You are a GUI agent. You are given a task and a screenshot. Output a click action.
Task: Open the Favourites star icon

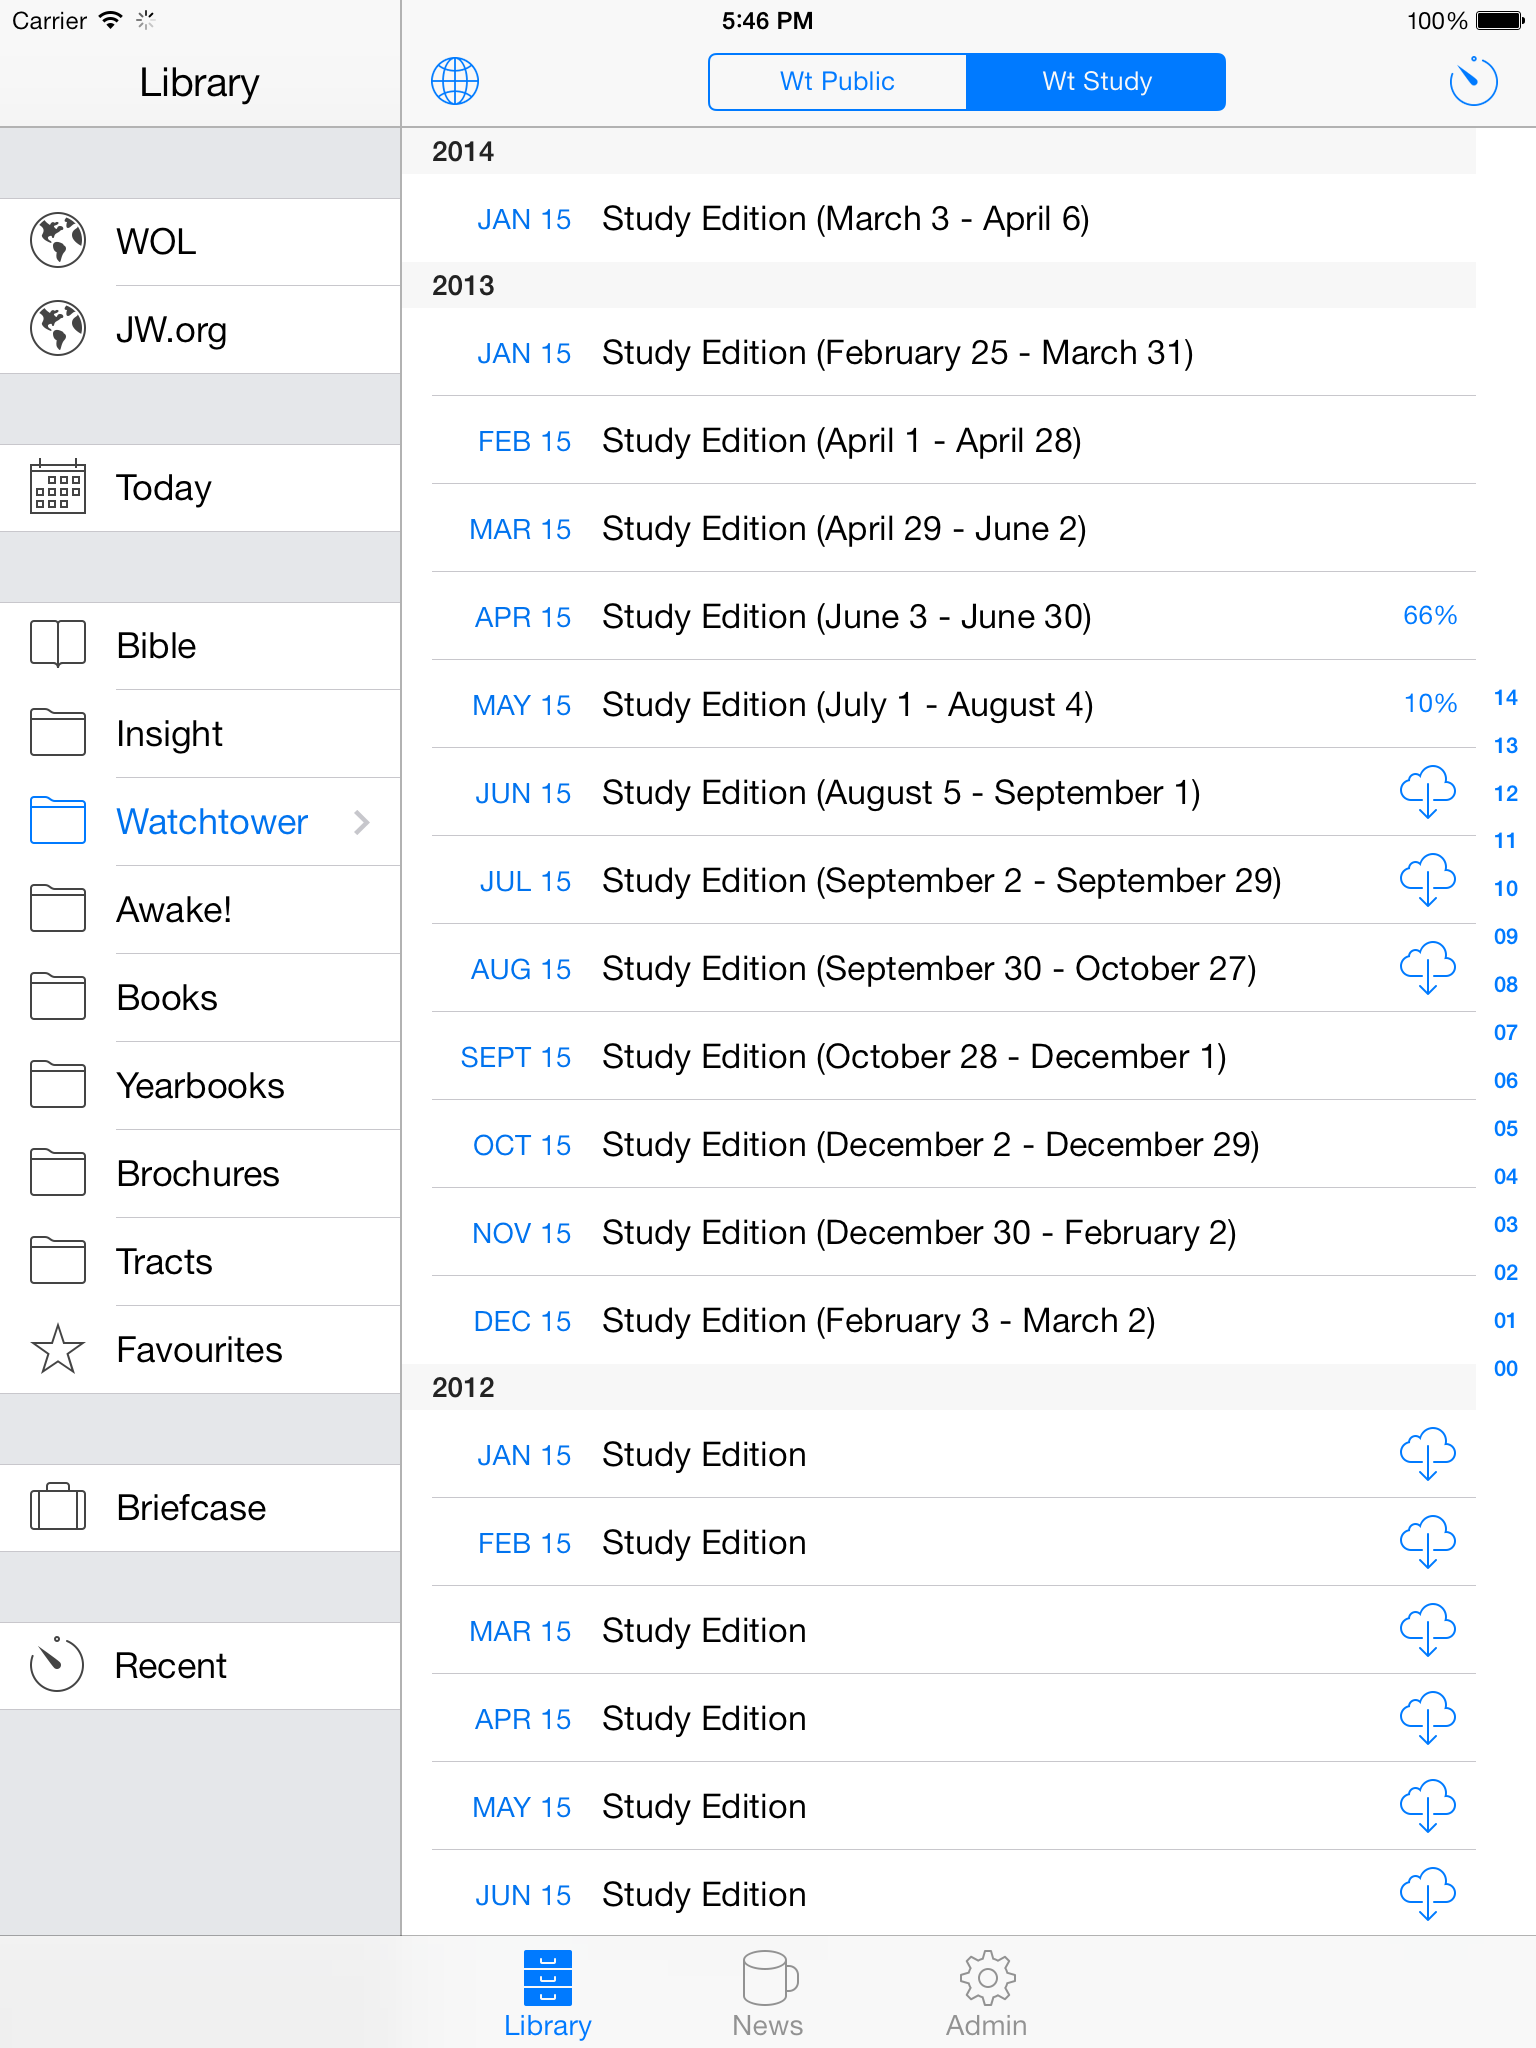click(x=58, y=1349)
